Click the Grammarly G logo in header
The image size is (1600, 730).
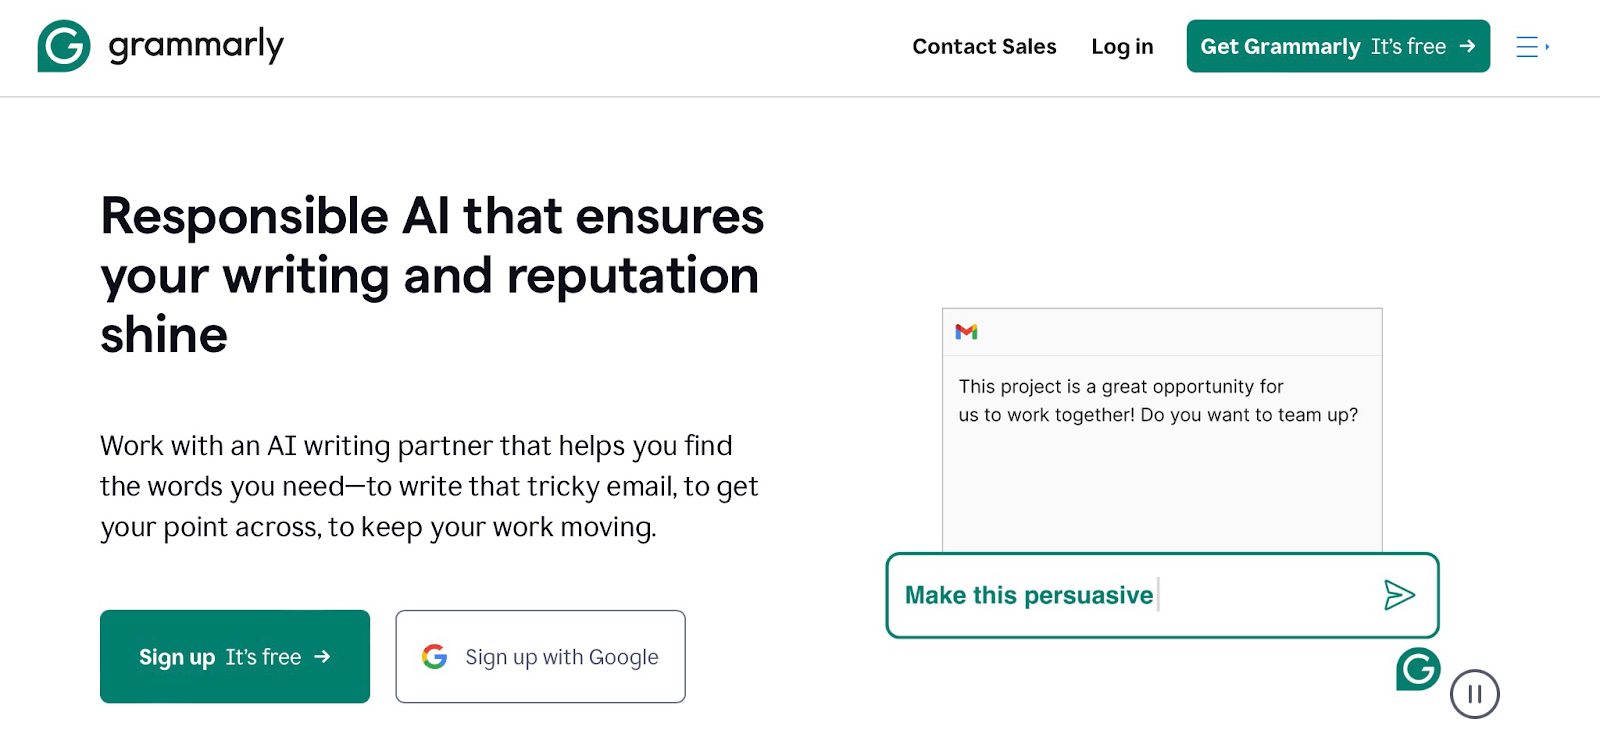coord(64,46)
